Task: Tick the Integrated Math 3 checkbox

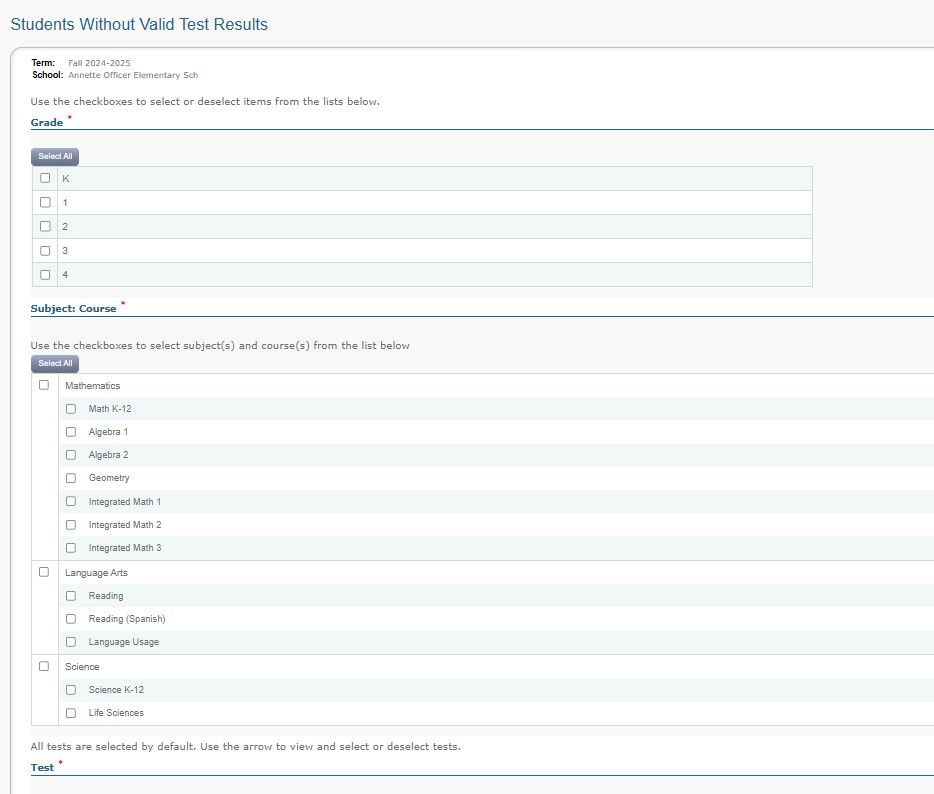Action: [71, 548]
